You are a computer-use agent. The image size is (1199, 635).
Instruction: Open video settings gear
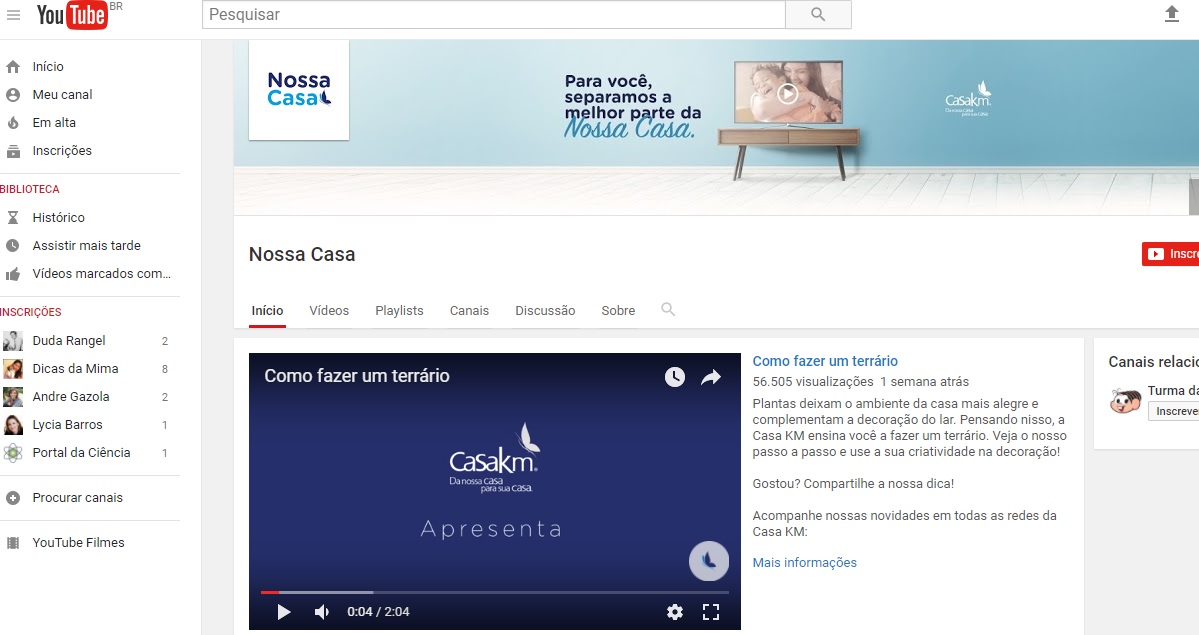pyautogui.click(x=674, y=611)
